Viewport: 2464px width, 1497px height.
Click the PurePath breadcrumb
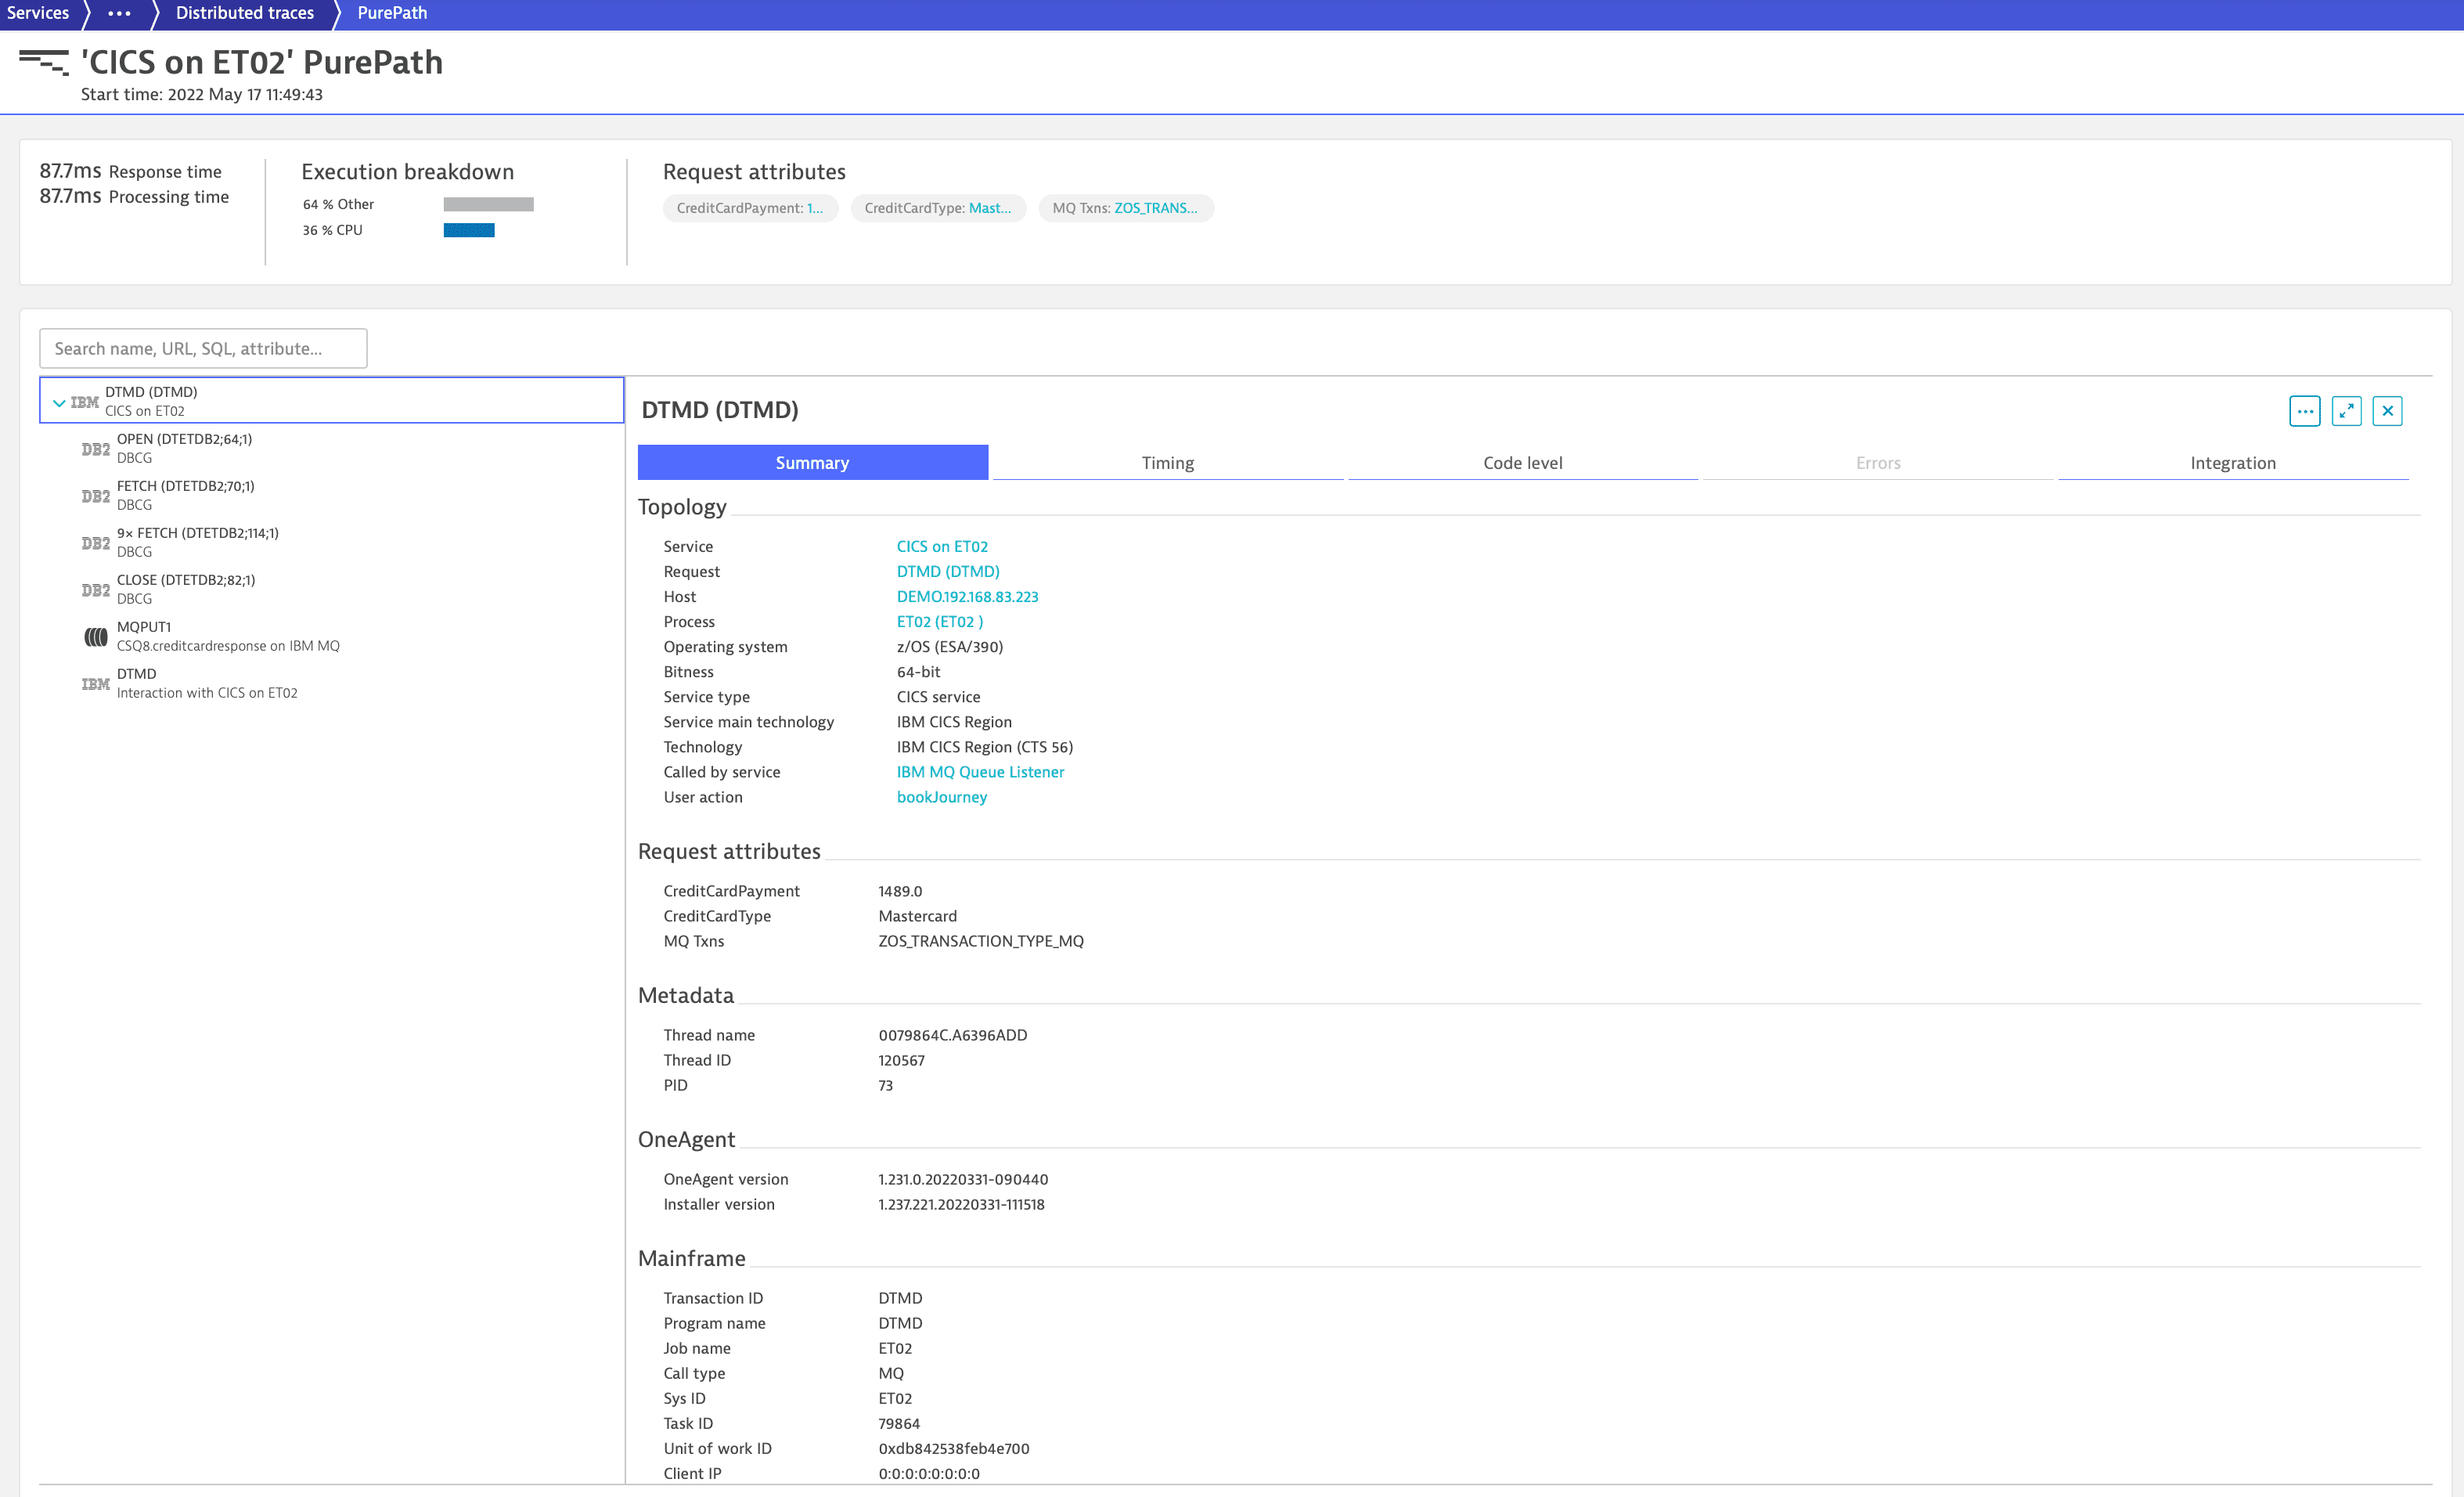[392, 13]
